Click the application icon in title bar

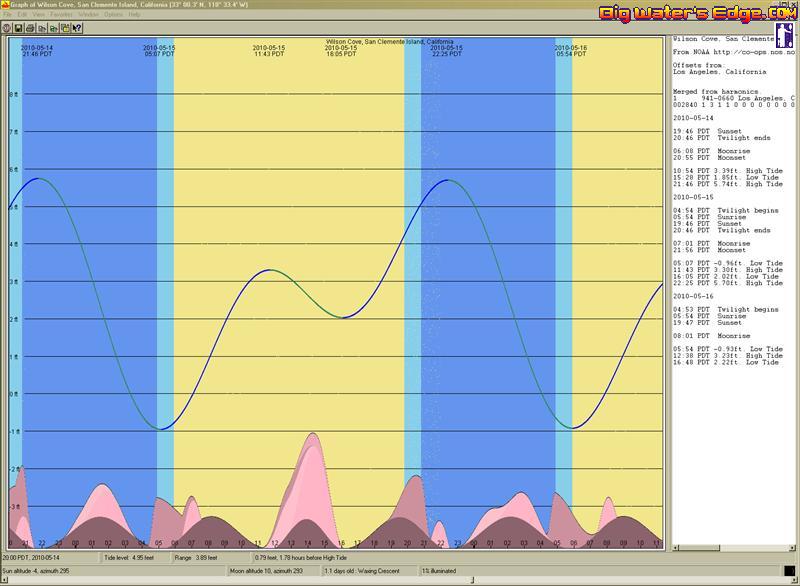5,5
